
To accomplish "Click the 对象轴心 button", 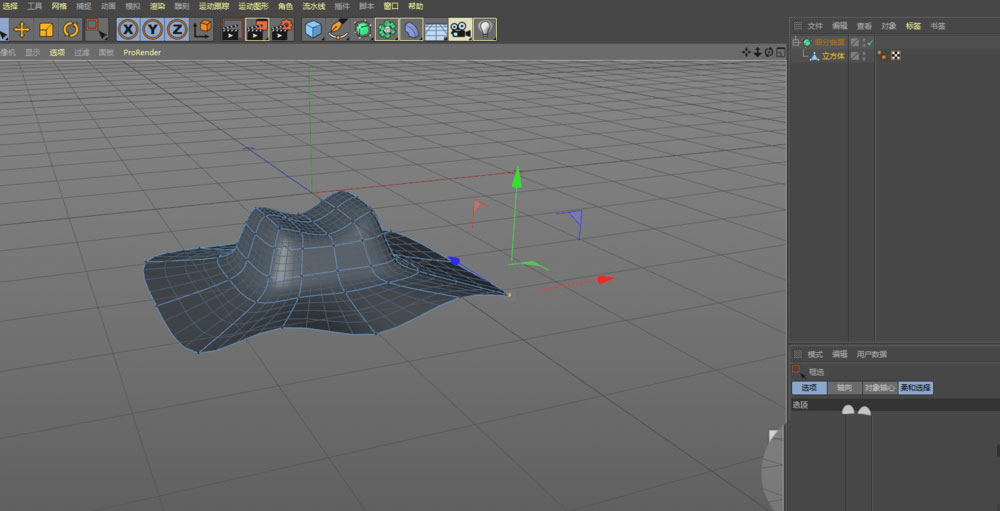I will pos(879,387).
